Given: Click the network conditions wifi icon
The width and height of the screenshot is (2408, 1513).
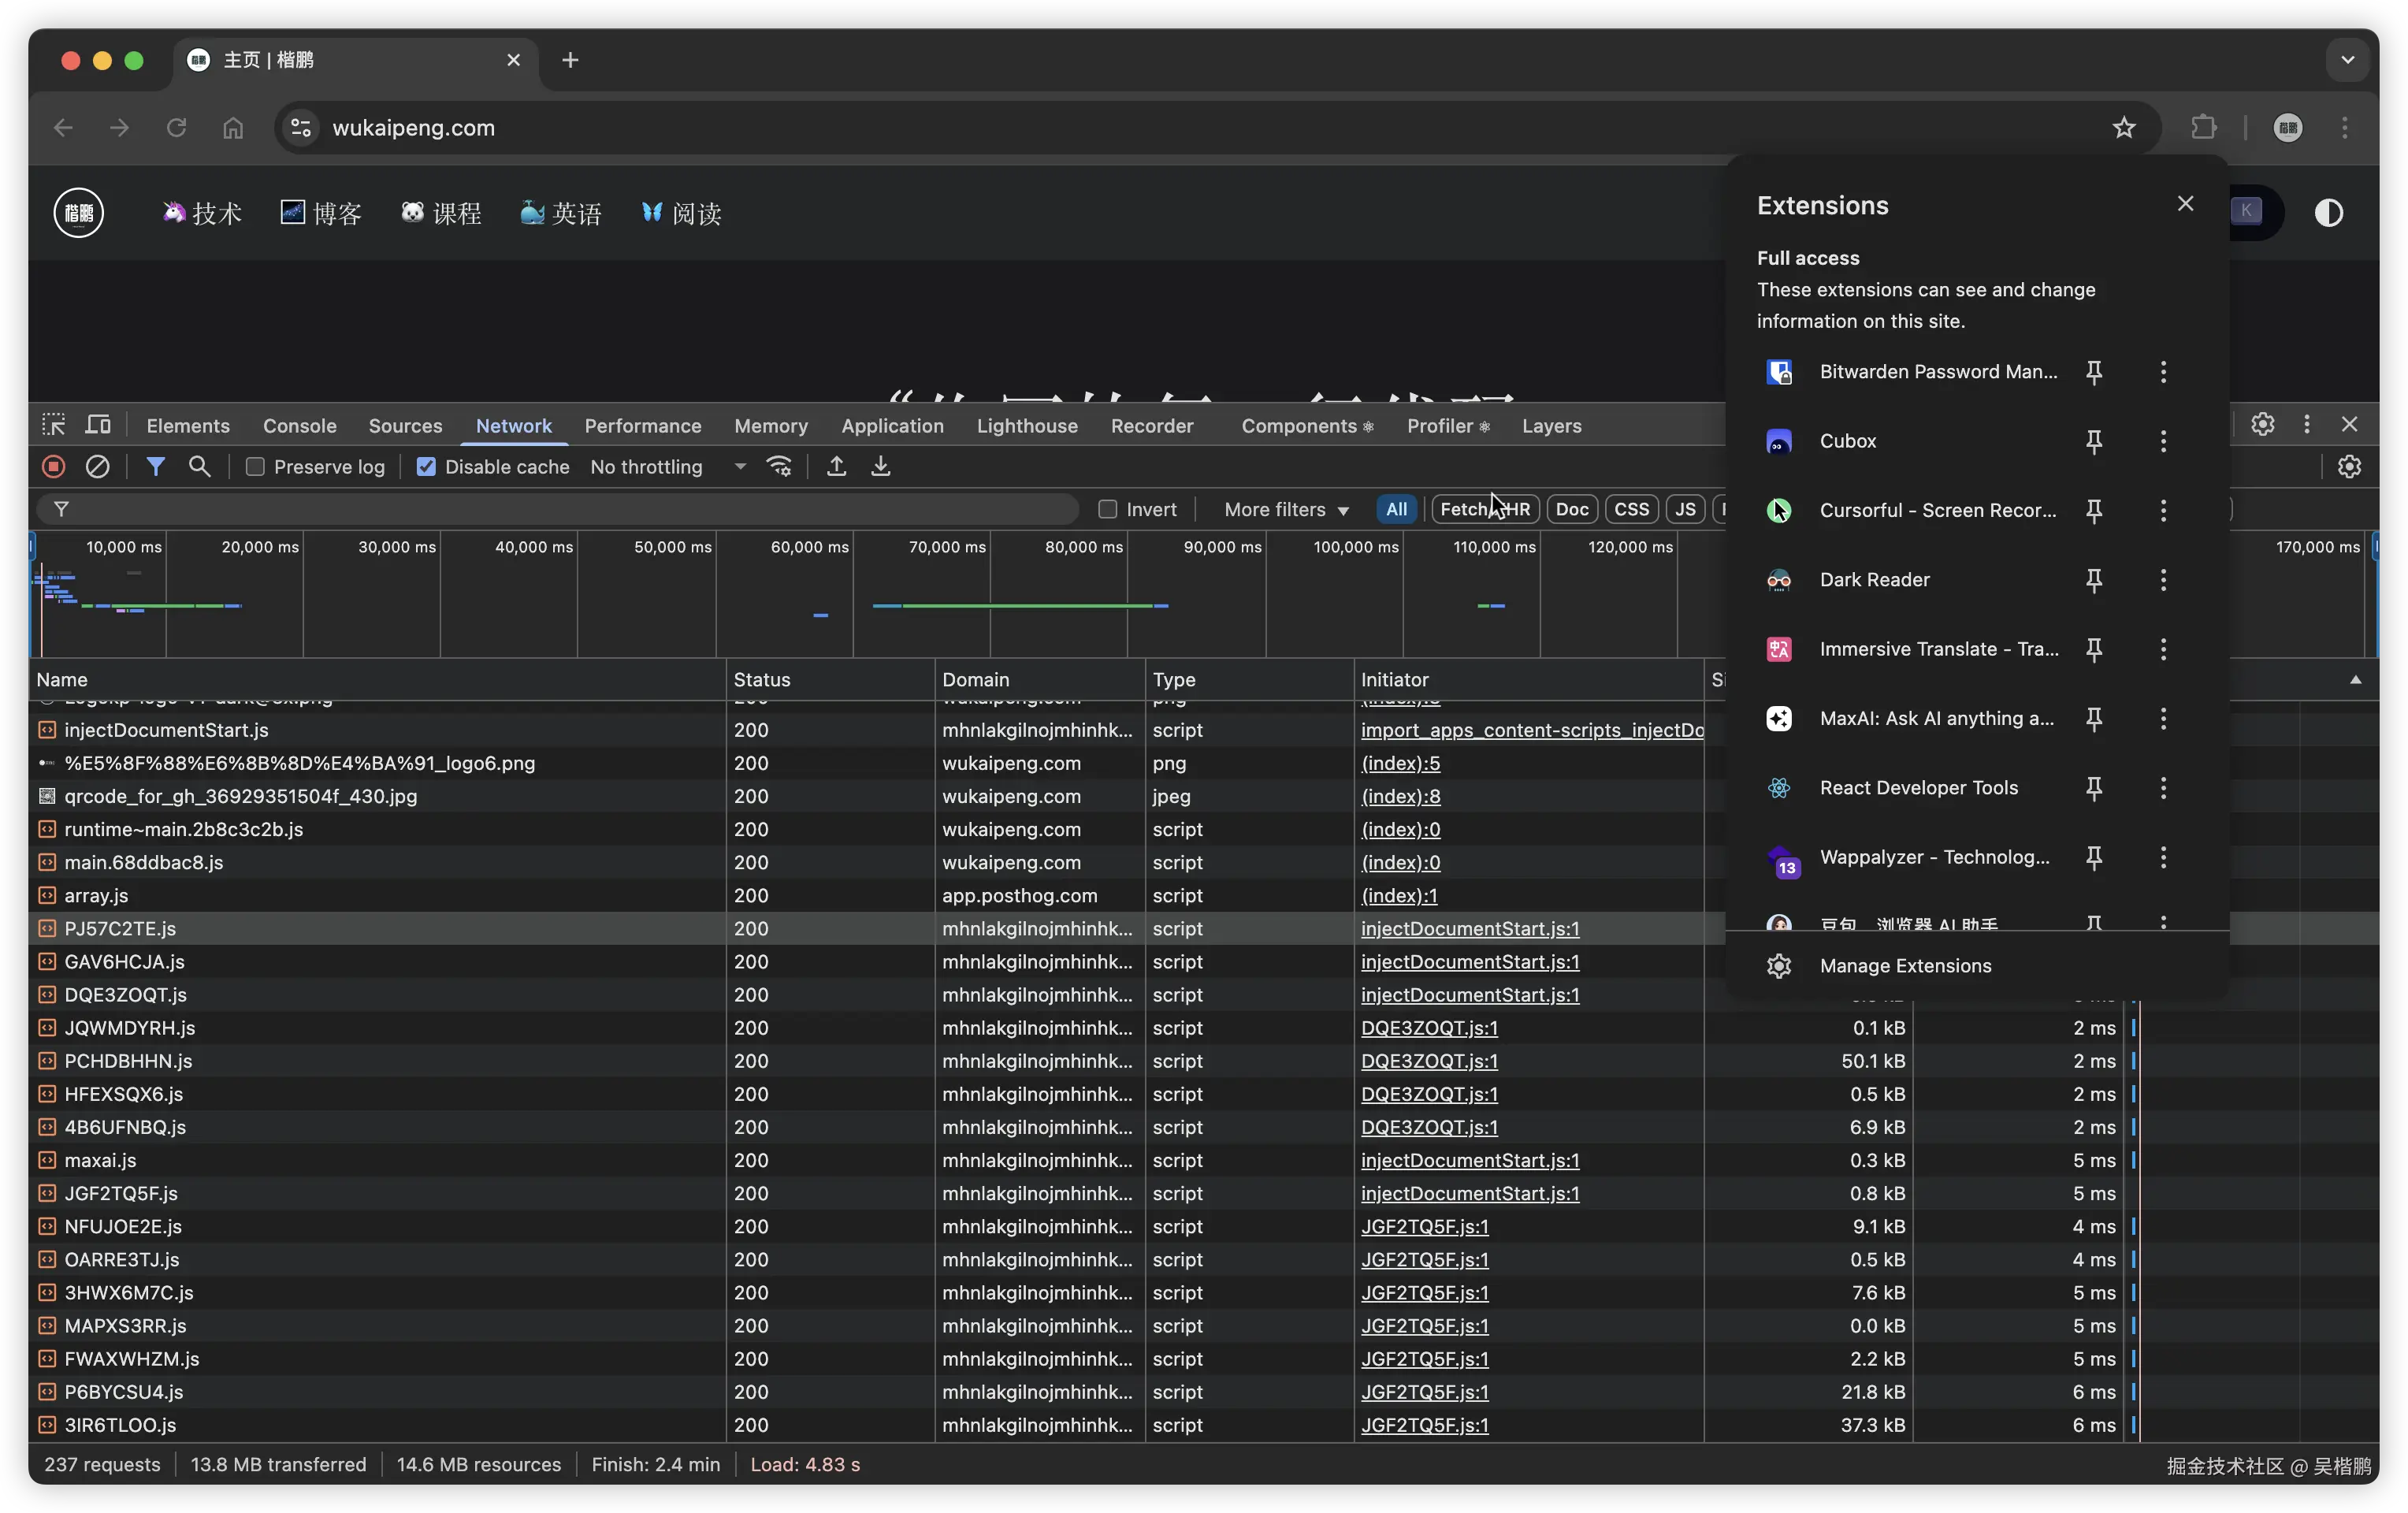Looking at the screenshot, I should pos(779,466).
